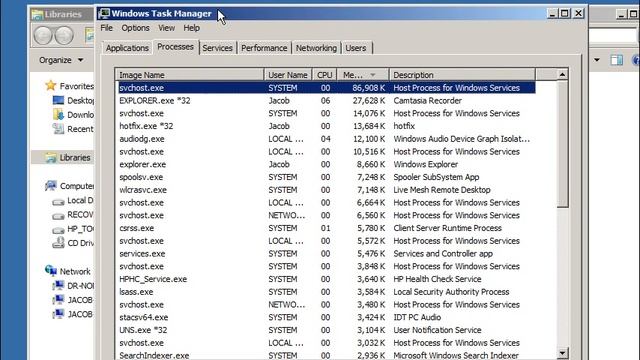Open the Help menu
The image size is (640, 360).
pyautogui.click(x=191, y=28)
